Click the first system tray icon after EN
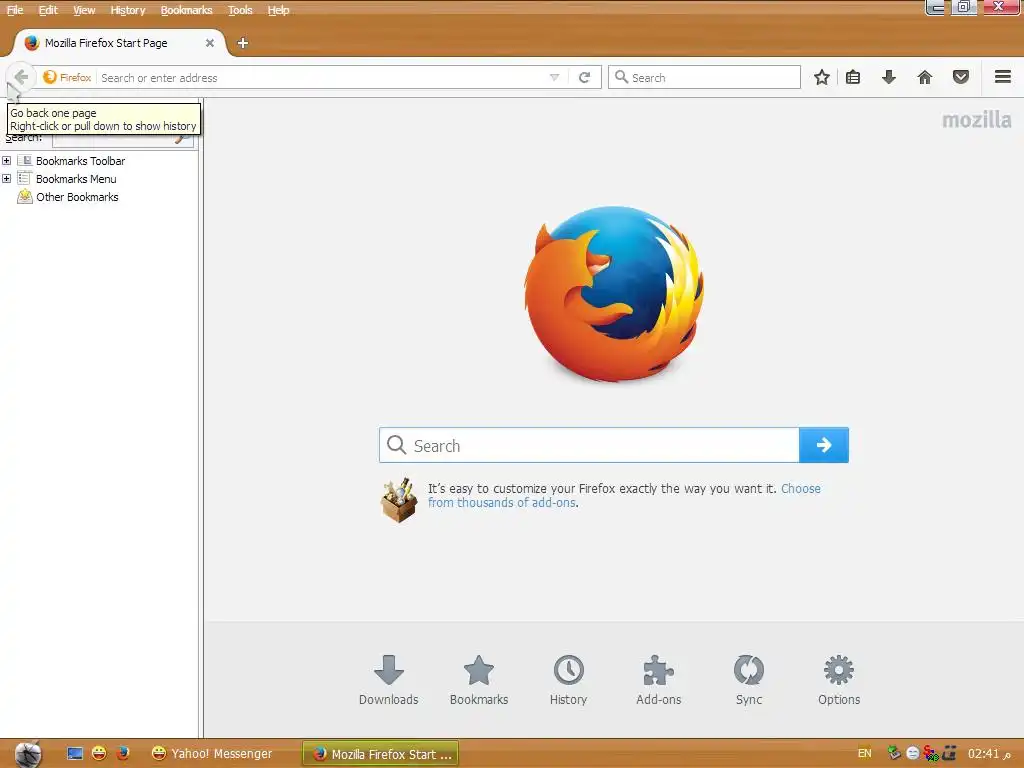This screenshot has height=768, width=1024. 894,754
